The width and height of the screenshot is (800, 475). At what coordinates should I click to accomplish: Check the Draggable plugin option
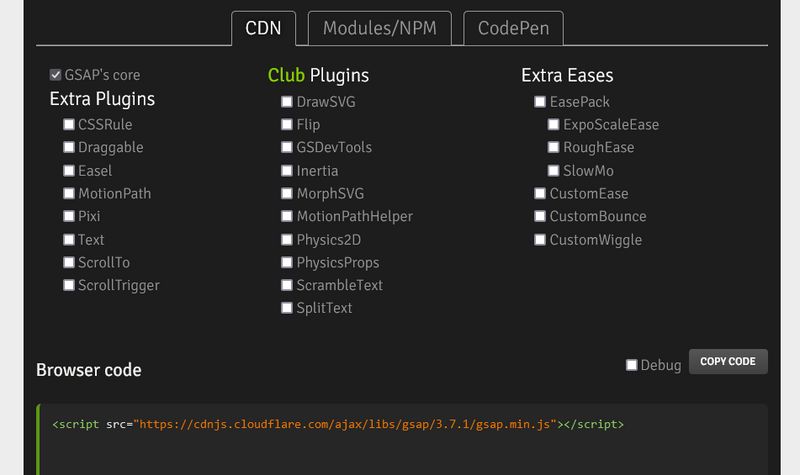click(69, 148)
